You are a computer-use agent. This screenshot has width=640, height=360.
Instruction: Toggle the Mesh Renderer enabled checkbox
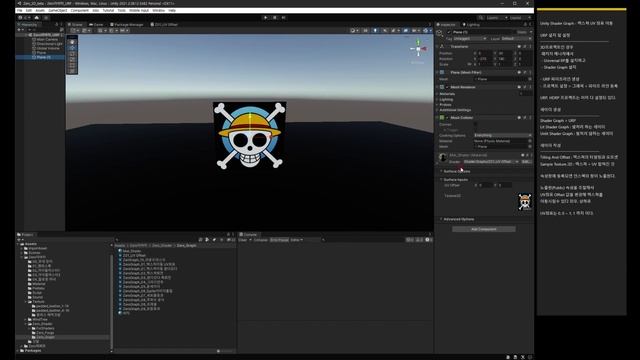(x=447, y=87)
